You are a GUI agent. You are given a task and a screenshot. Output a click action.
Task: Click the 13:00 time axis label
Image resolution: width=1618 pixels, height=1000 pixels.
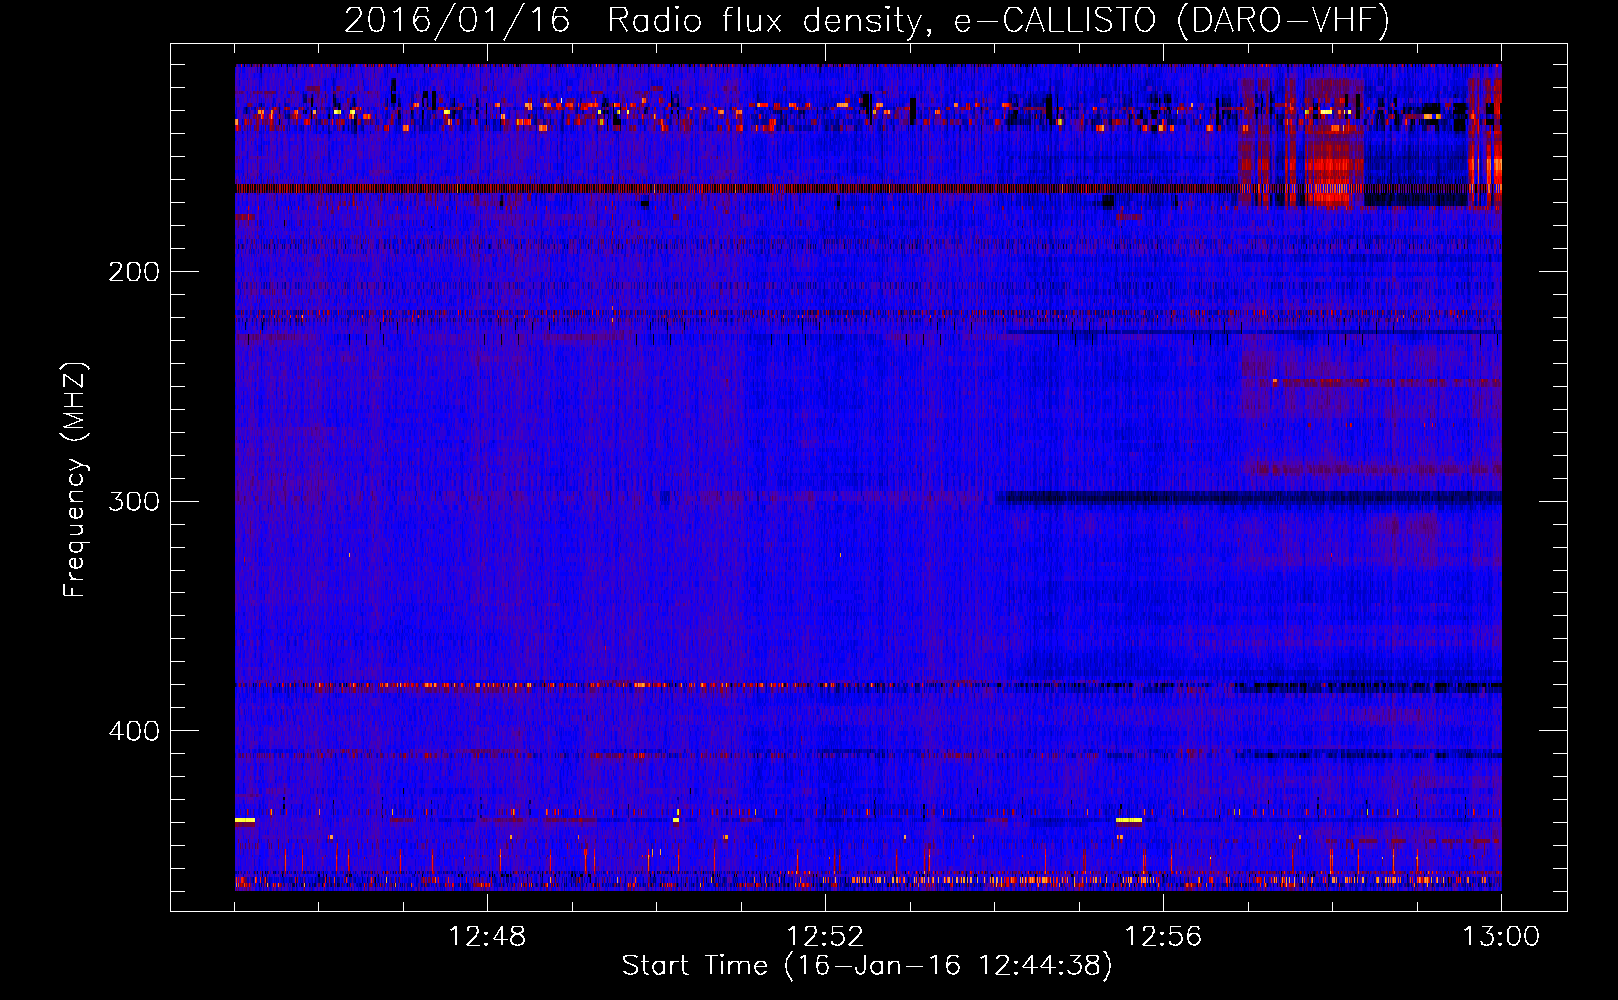[1501, 937]
